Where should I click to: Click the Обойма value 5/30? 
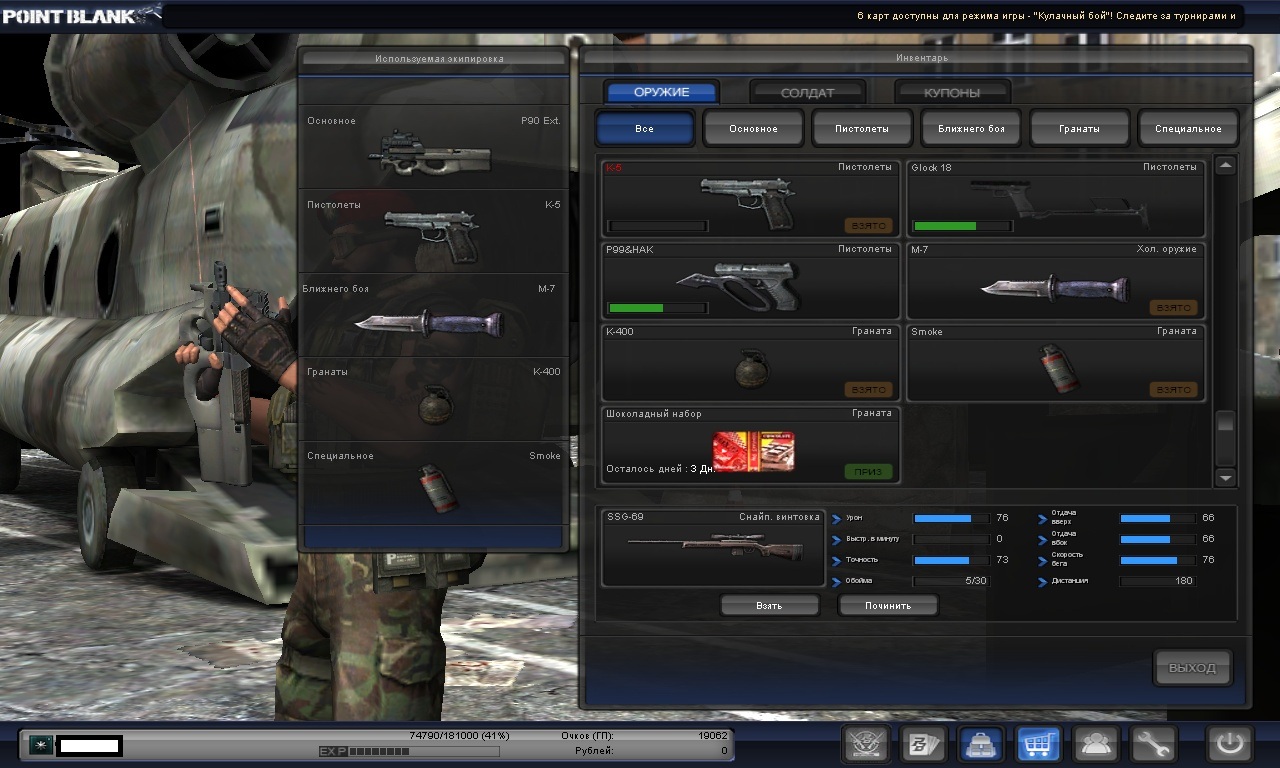coord(975,581)
